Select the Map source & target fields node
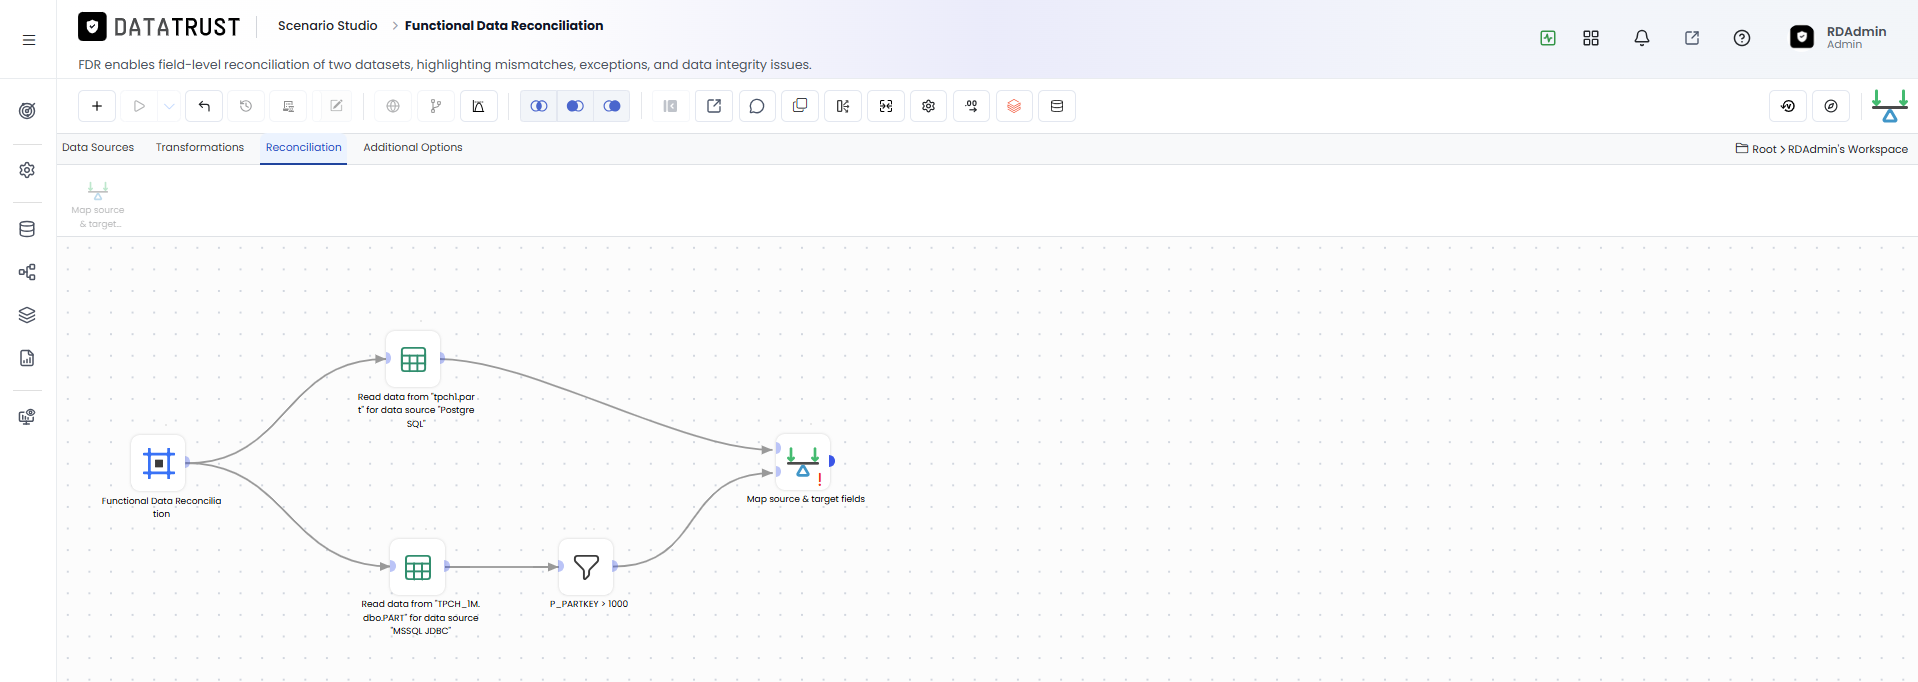Screen dimensions: 1918x682 click(x=803, y=461)
